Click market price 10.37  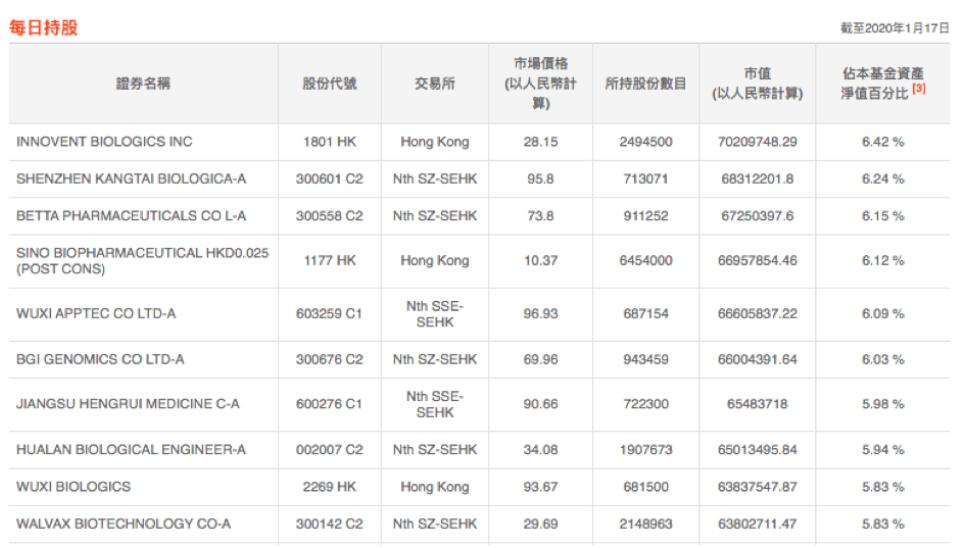click(541, 260)
